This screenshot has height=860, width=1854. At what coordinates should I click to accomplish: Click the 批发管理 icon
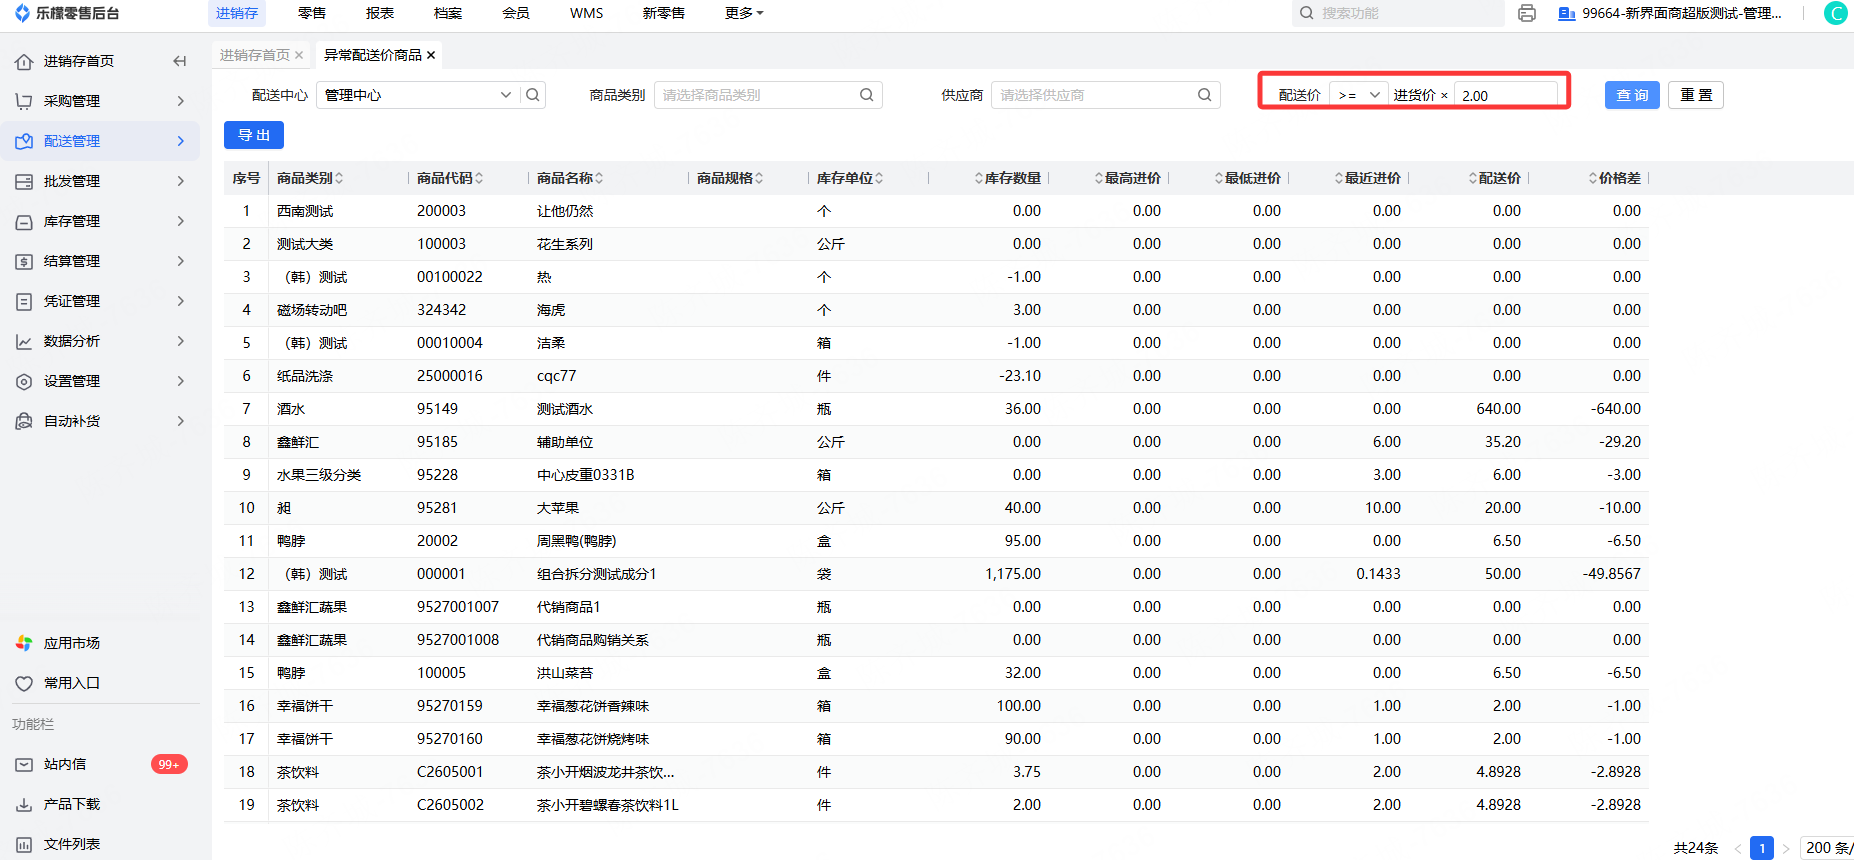click(24, 181)
